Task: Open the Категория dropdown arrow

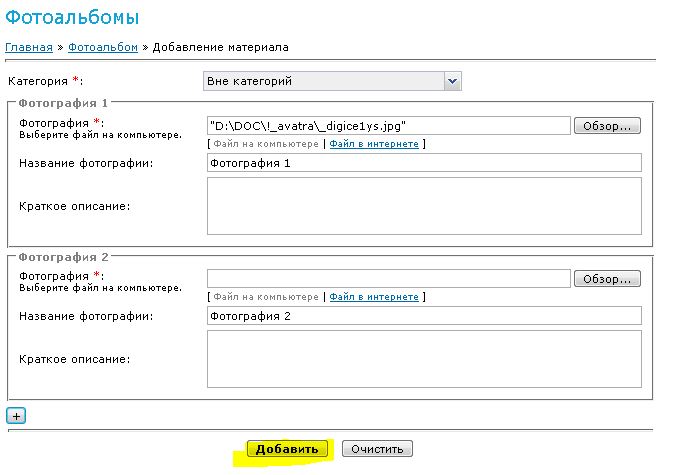Action: pyautogui.click(x=452, y=81)
